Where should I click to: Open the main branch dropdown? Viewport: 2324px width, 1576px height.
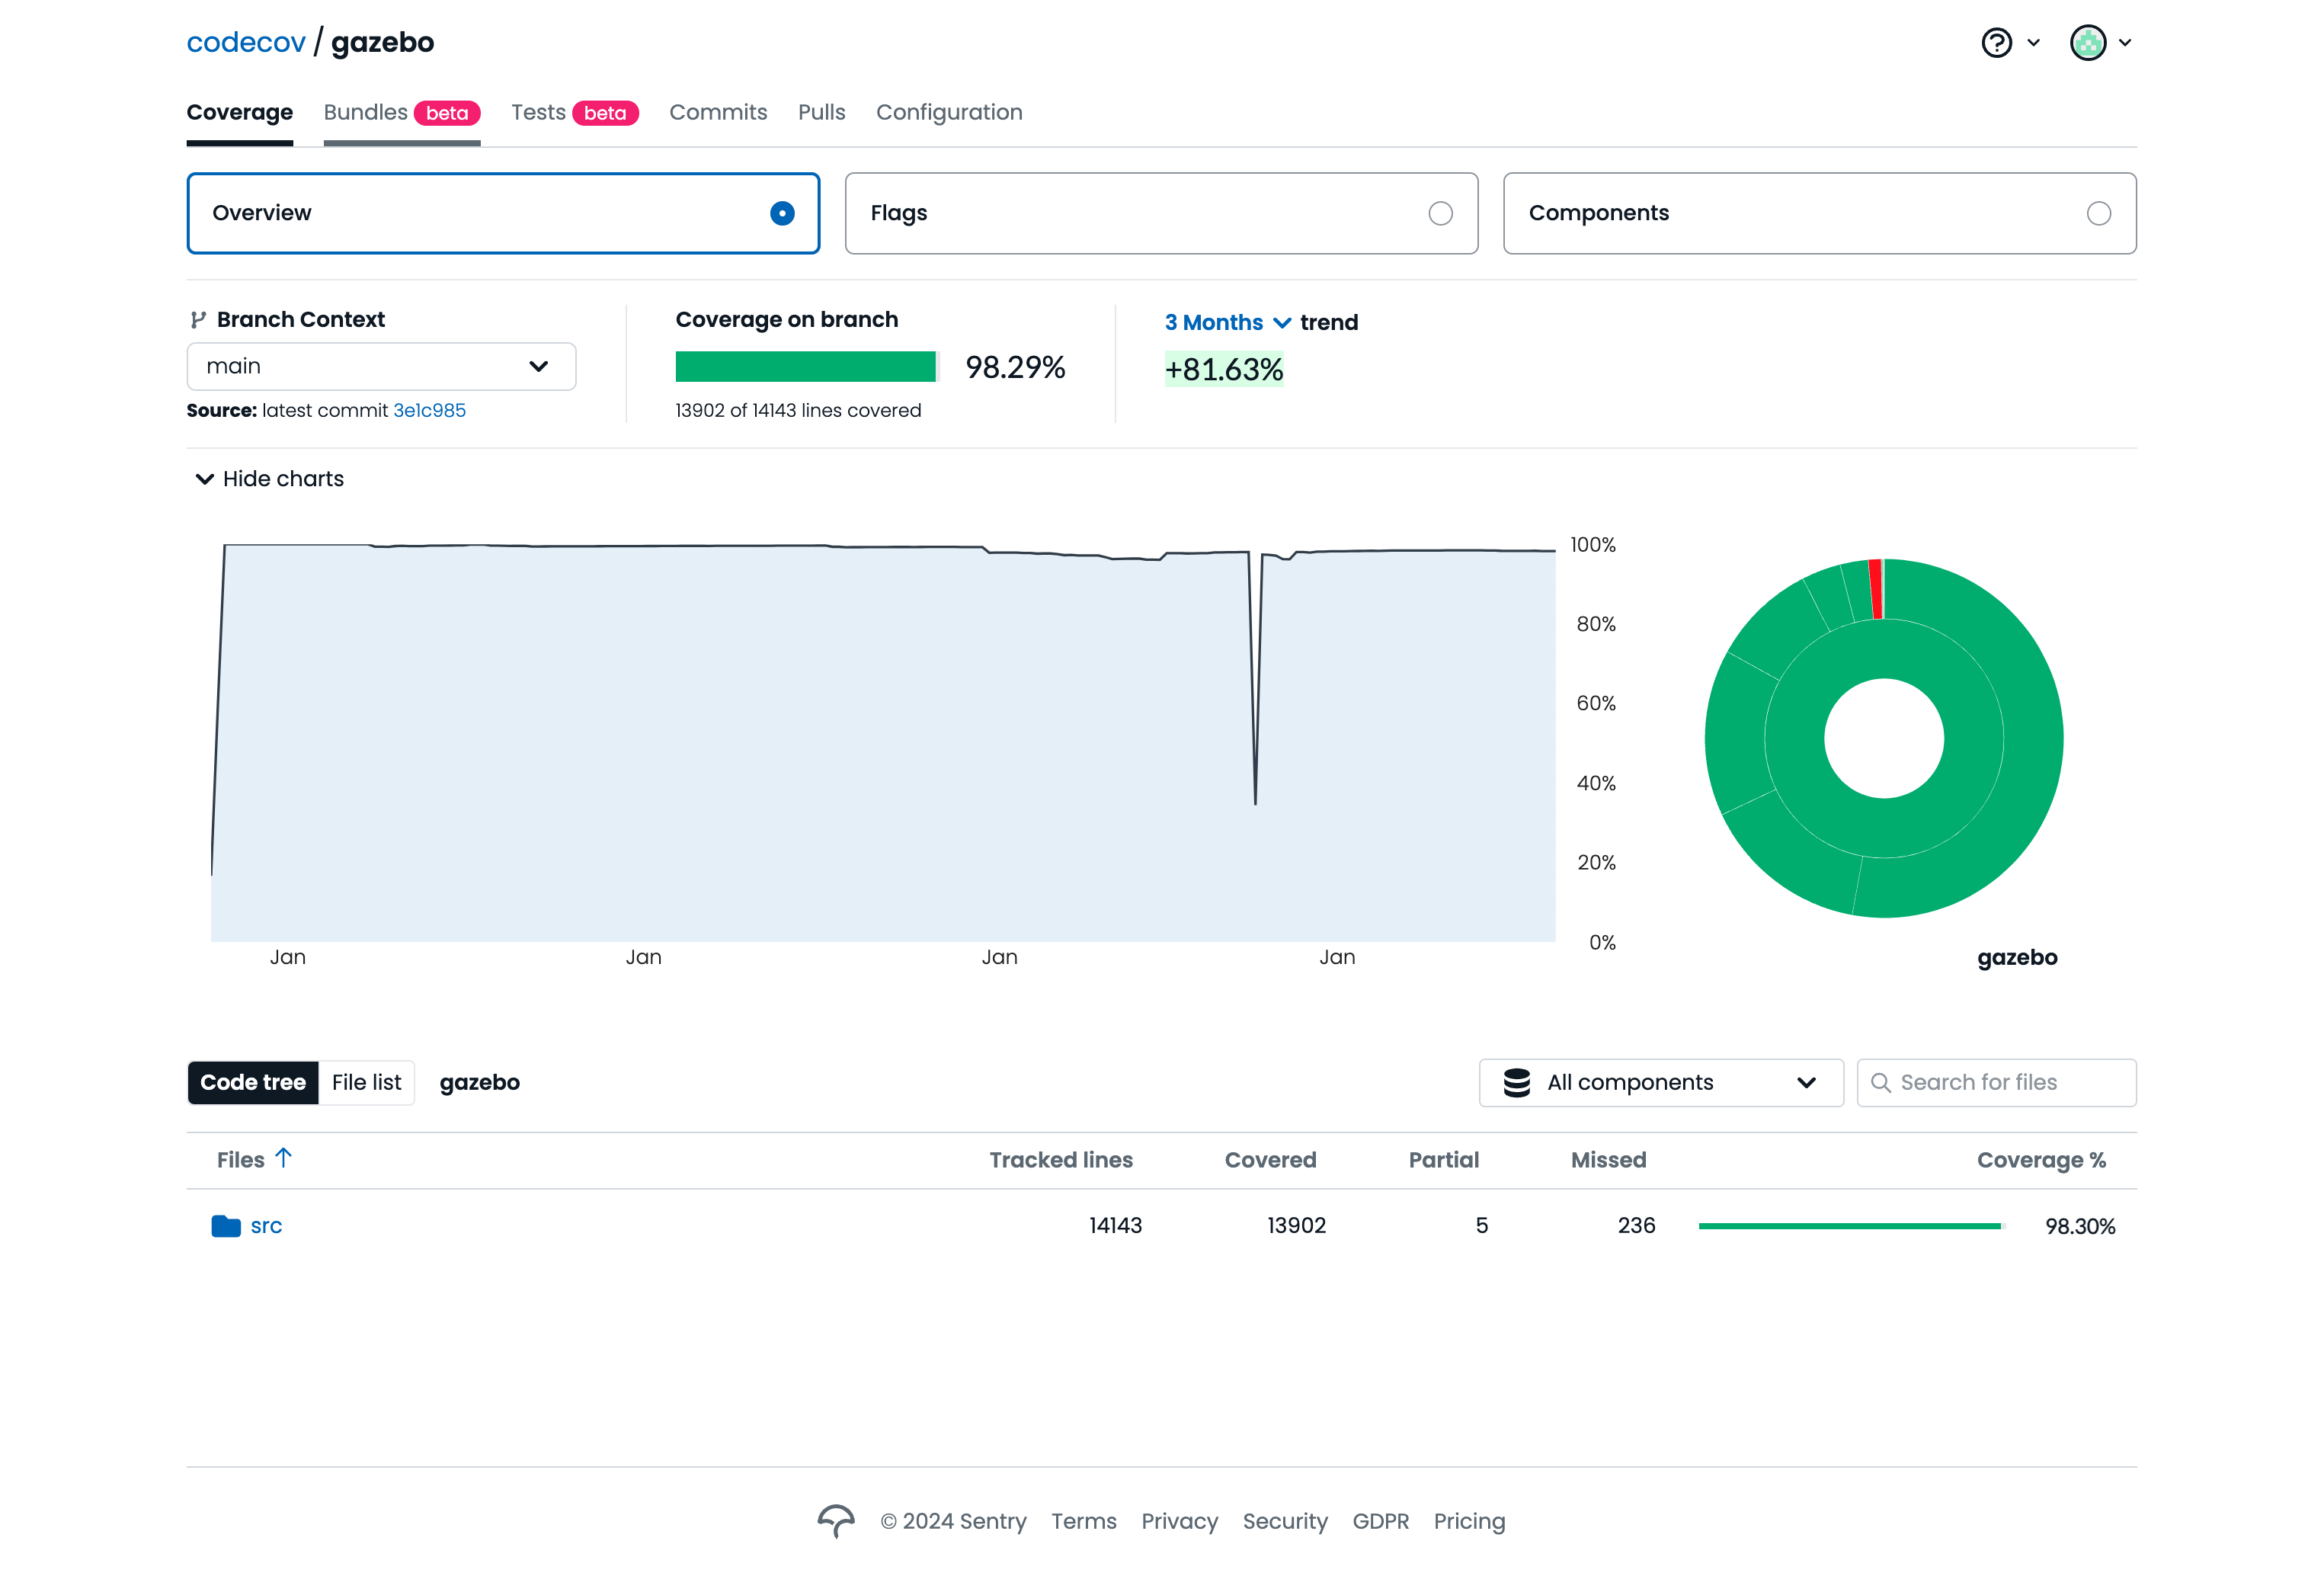pyautogui.click(x=381, y=366)
